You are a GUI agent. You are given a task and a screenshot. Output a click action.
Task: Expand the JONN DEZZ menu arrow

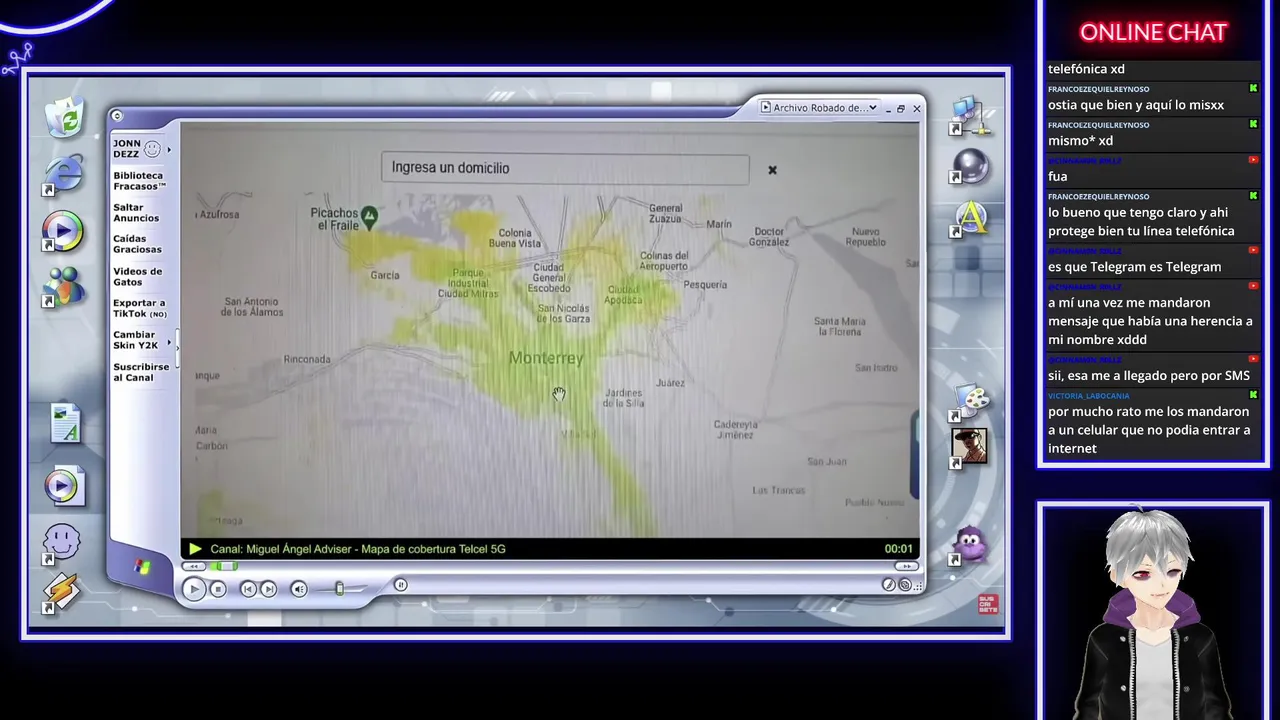(169, 150)
